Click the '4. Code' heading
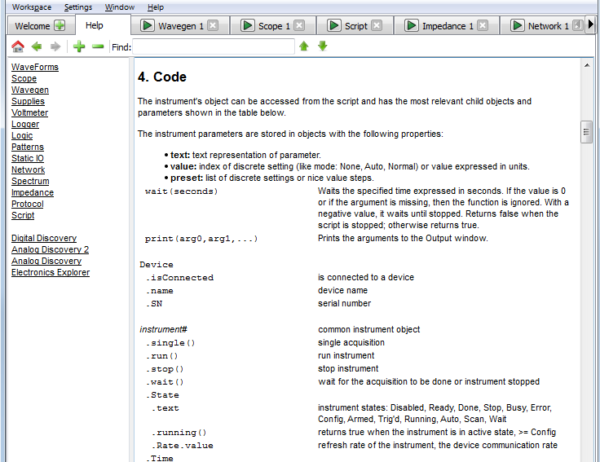600x462 pixels. [162, 77]
